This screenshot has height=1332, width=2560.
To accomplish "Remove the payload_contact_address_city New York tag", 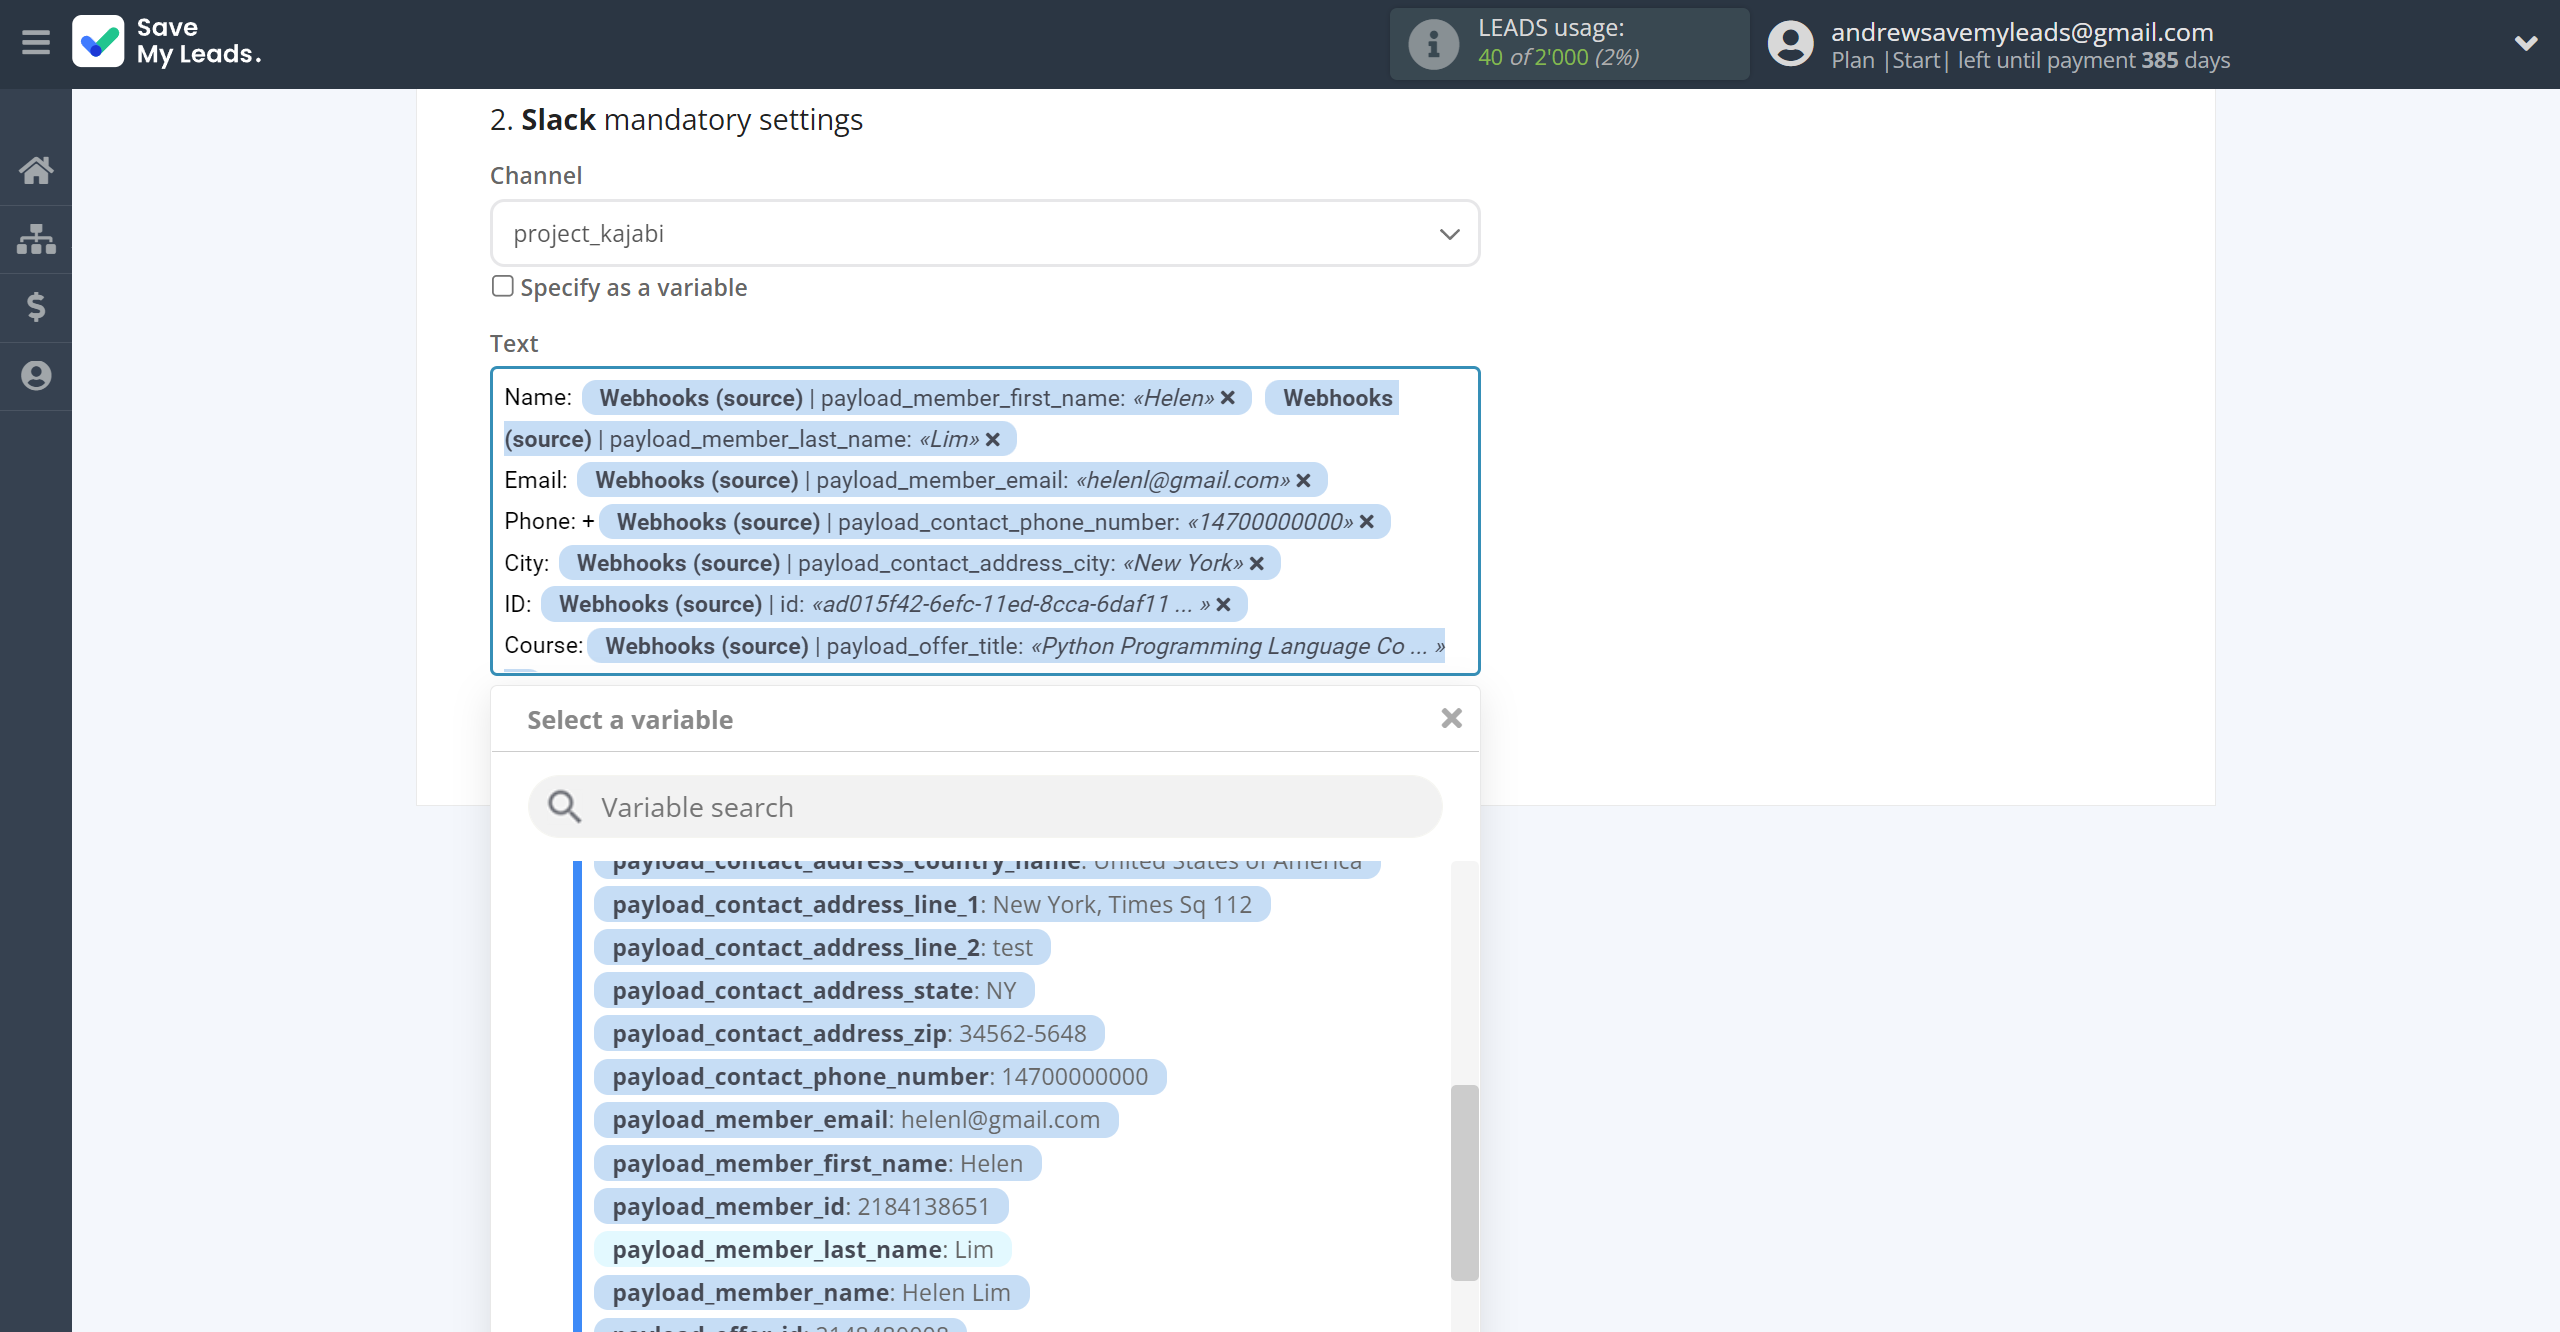I will click(1257, 564).
